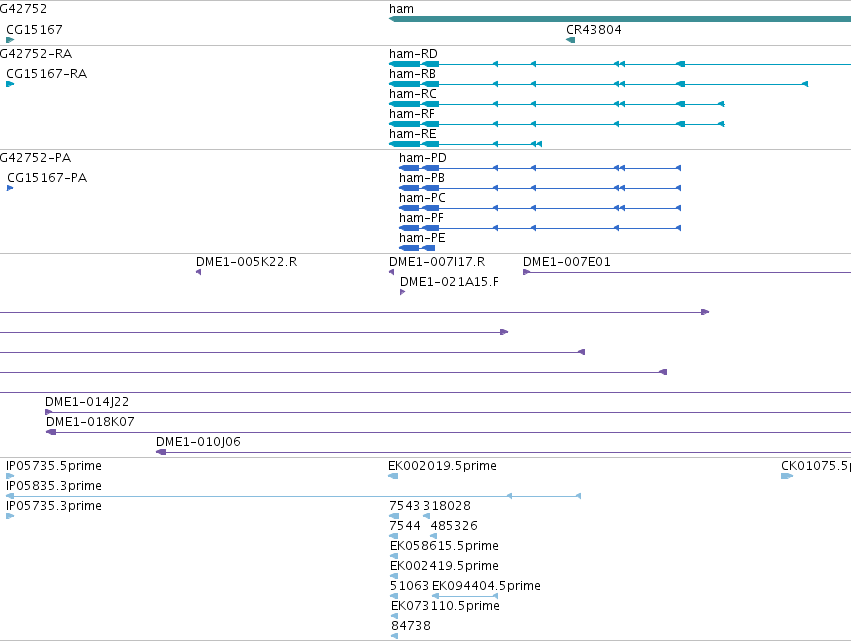The height and width of the screenshot is (641, 851).
Task: Click the CG15167-RA transcript arrow glyph
Action: coord(10,84)
